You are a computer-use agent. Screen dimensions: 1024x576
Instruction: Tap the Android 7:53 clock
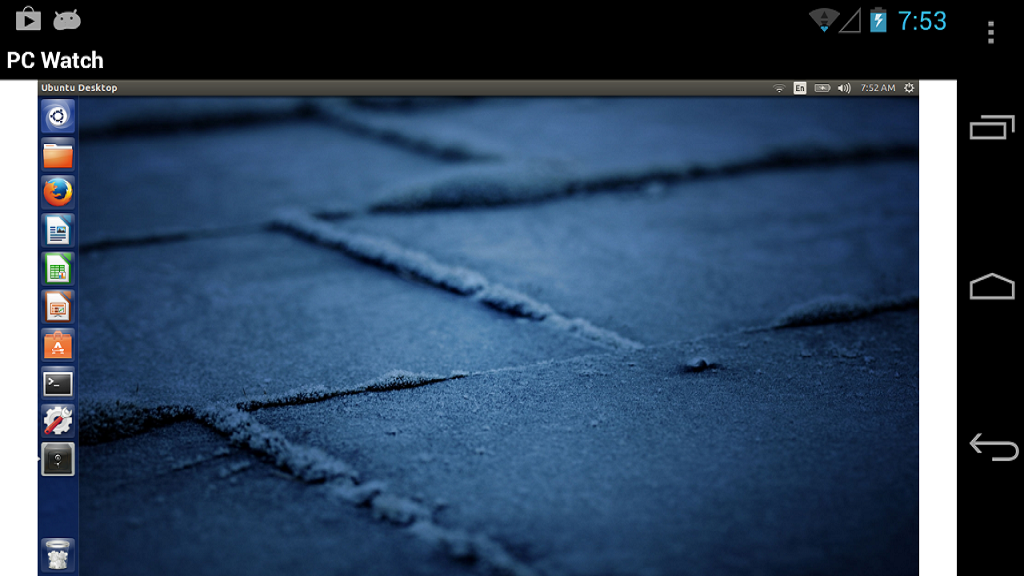click(x=921, y=21)
